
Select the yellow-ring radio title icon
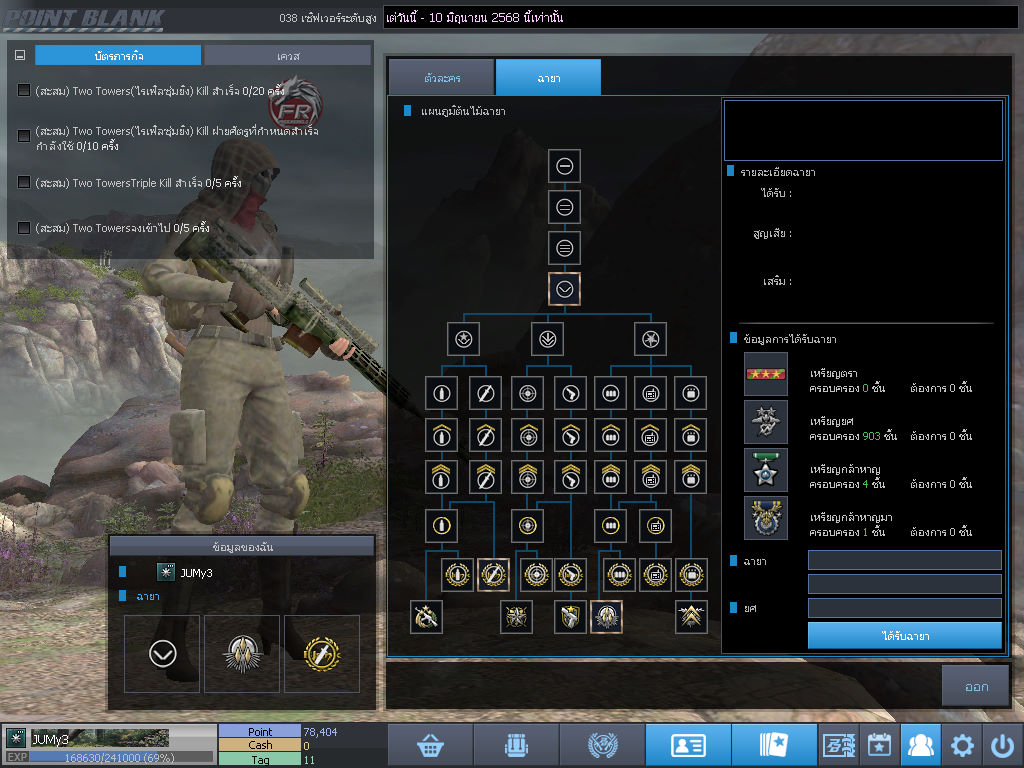pyautogui.click(x=656, y=526)
